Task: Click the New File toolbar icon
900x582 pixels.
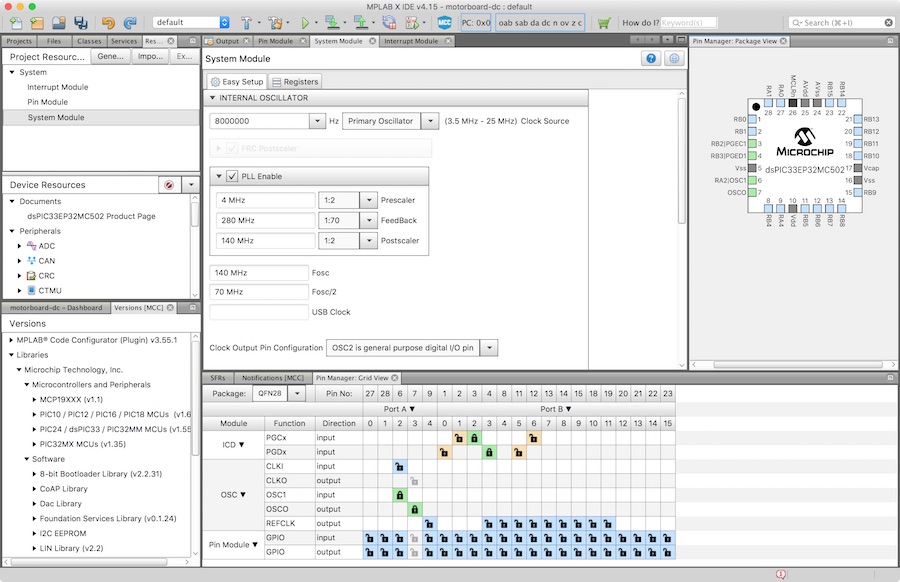Action: (16, 23)
